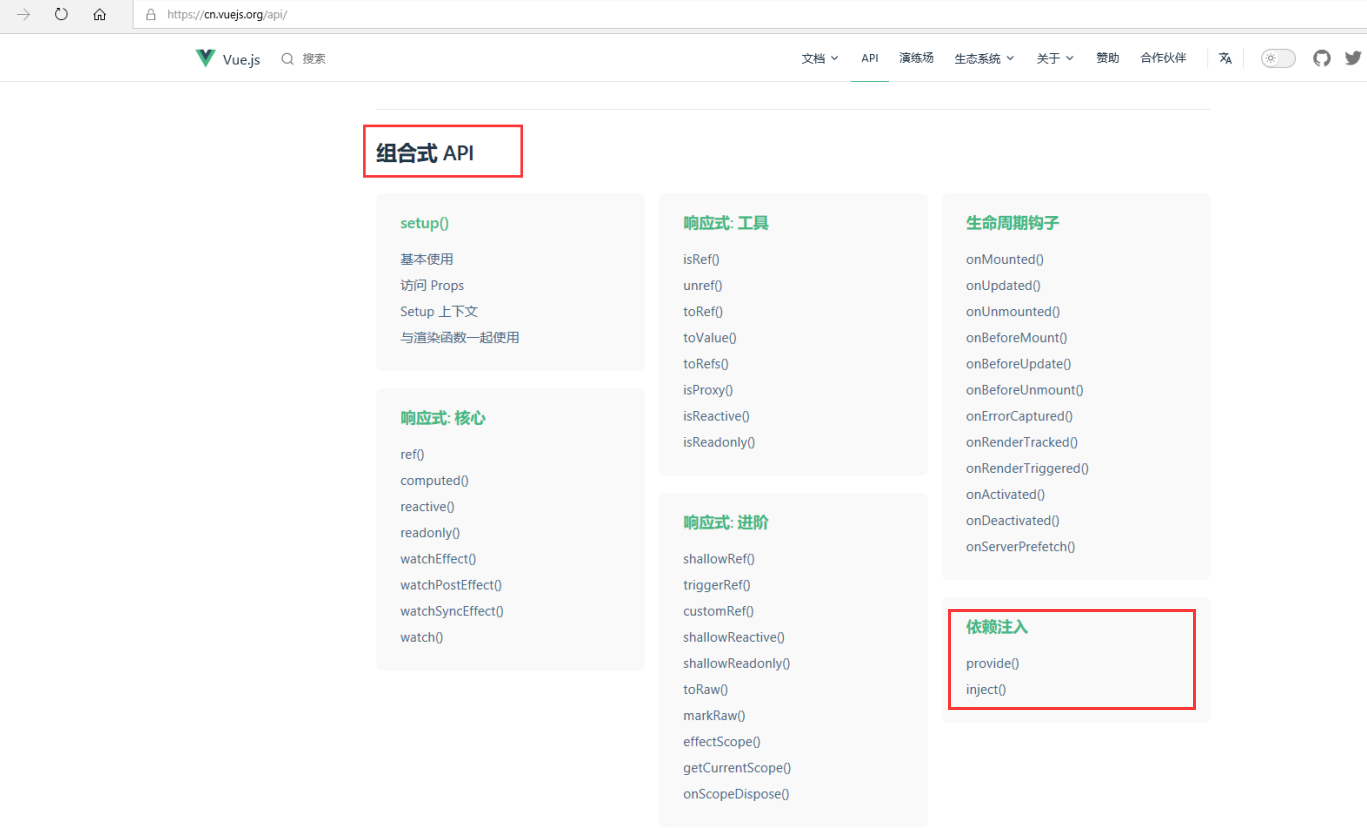The height and width of the screenshot is (828, 1367).
Task: Click the search magnifier icon
Action: (x=288, y=59)
